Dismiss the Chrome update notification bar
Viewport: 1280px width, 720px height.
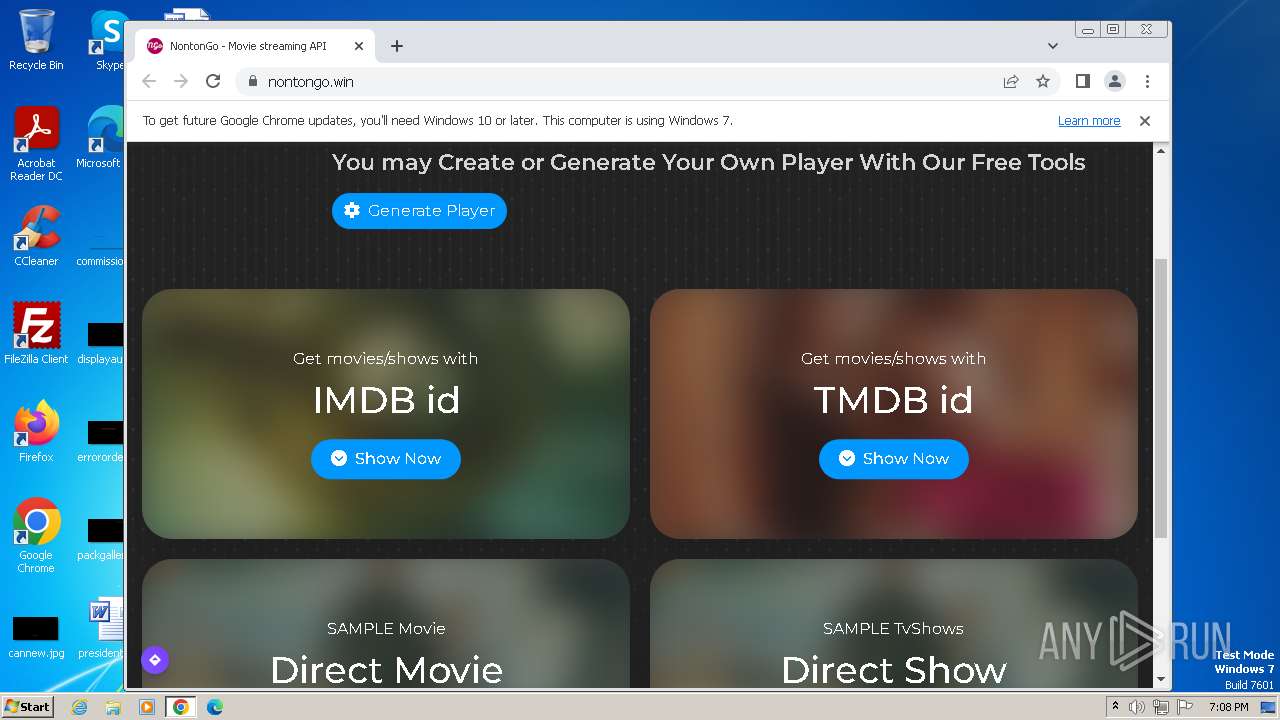[1145, 121]
